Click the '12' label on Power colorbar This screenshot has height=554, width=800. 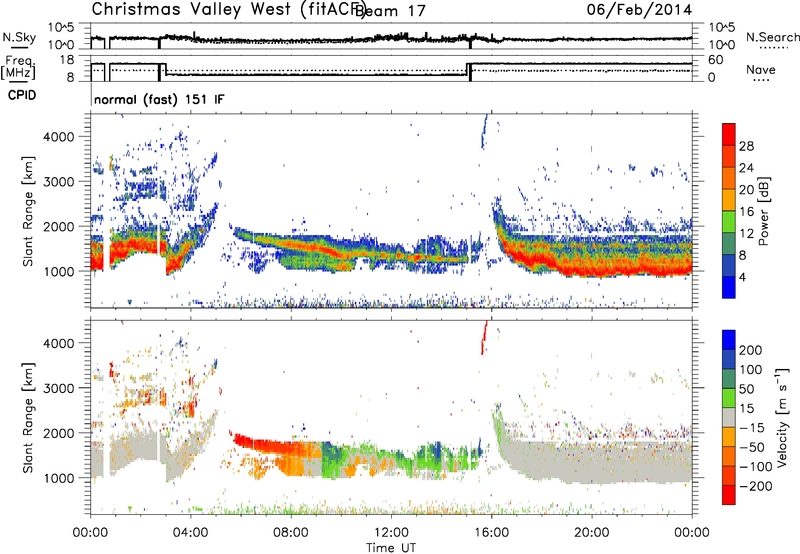click(x=746, y=234)
